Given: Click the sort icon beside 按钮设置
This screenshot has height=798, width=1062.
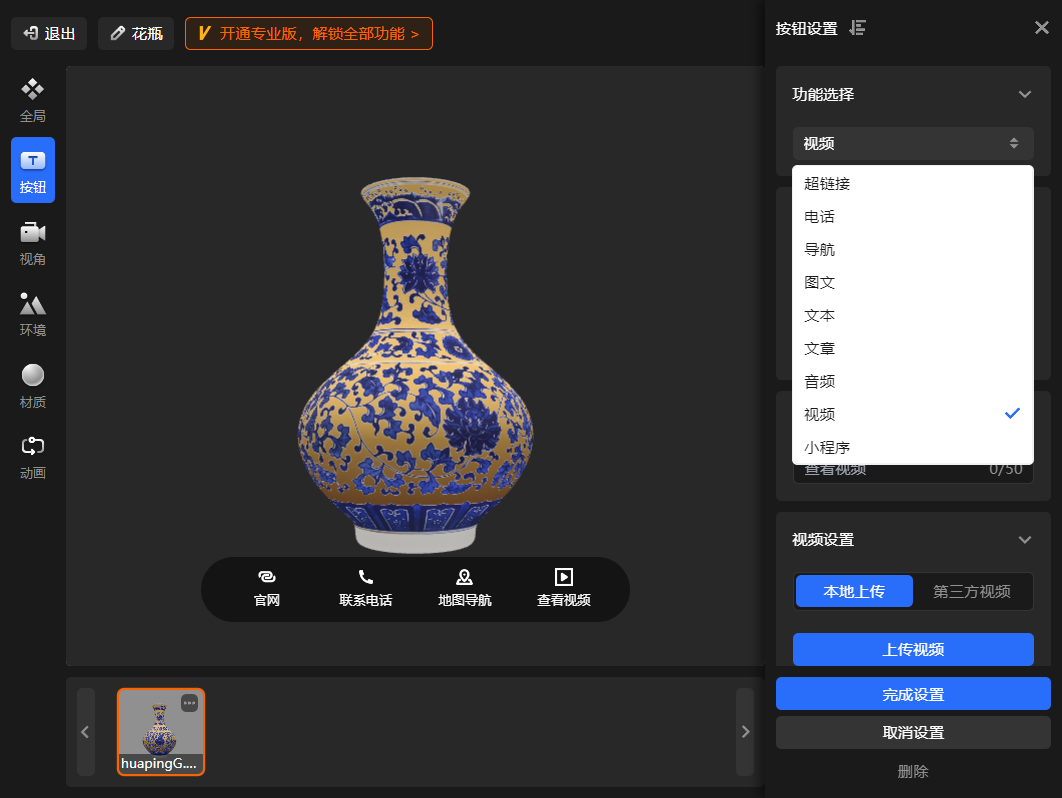Looking at the screenshot, I should click(x=857, y=28).
